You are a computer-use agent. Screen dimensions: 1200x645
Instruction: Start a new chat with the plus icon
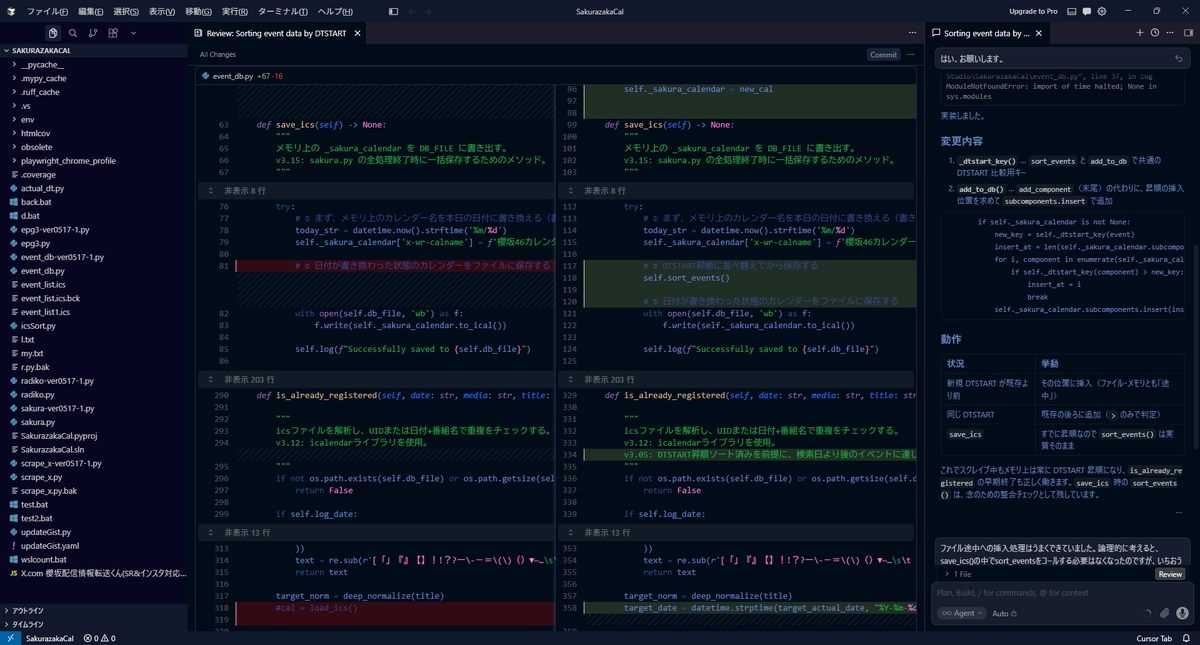pyautogui.click(x=1140, y=33)
